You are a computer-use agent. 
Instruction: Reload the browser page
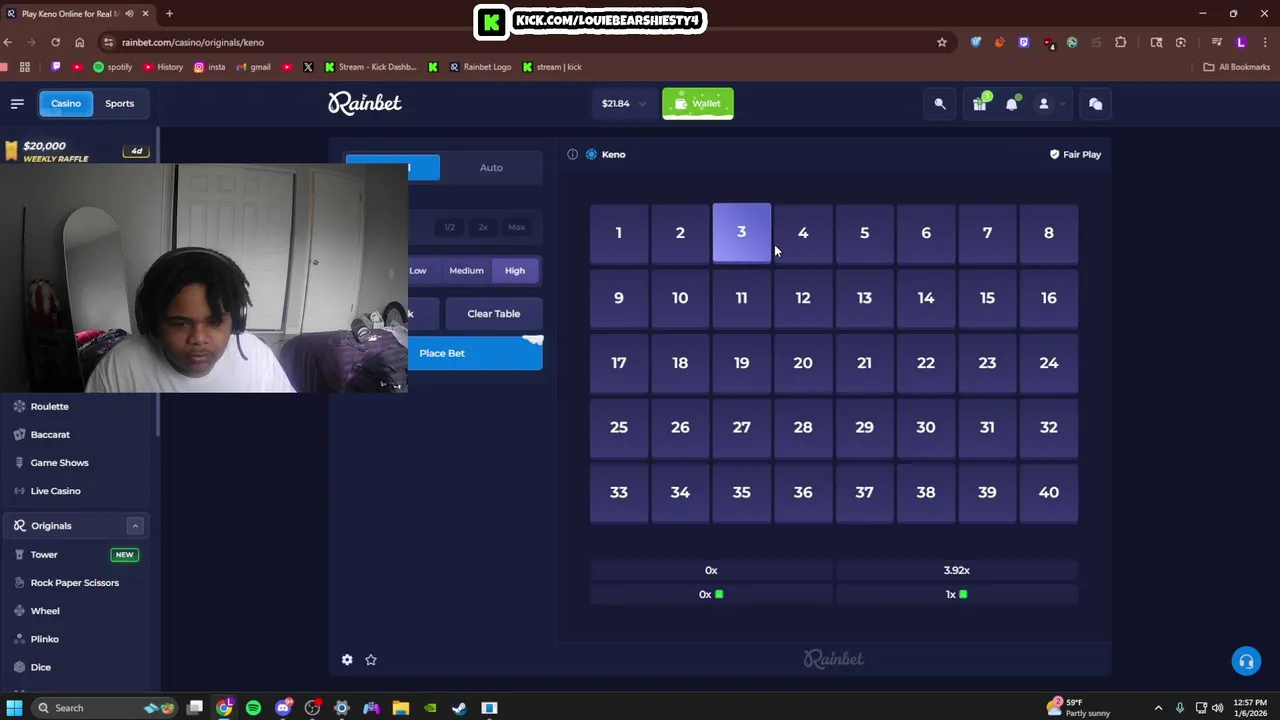(x=55, y=42)
